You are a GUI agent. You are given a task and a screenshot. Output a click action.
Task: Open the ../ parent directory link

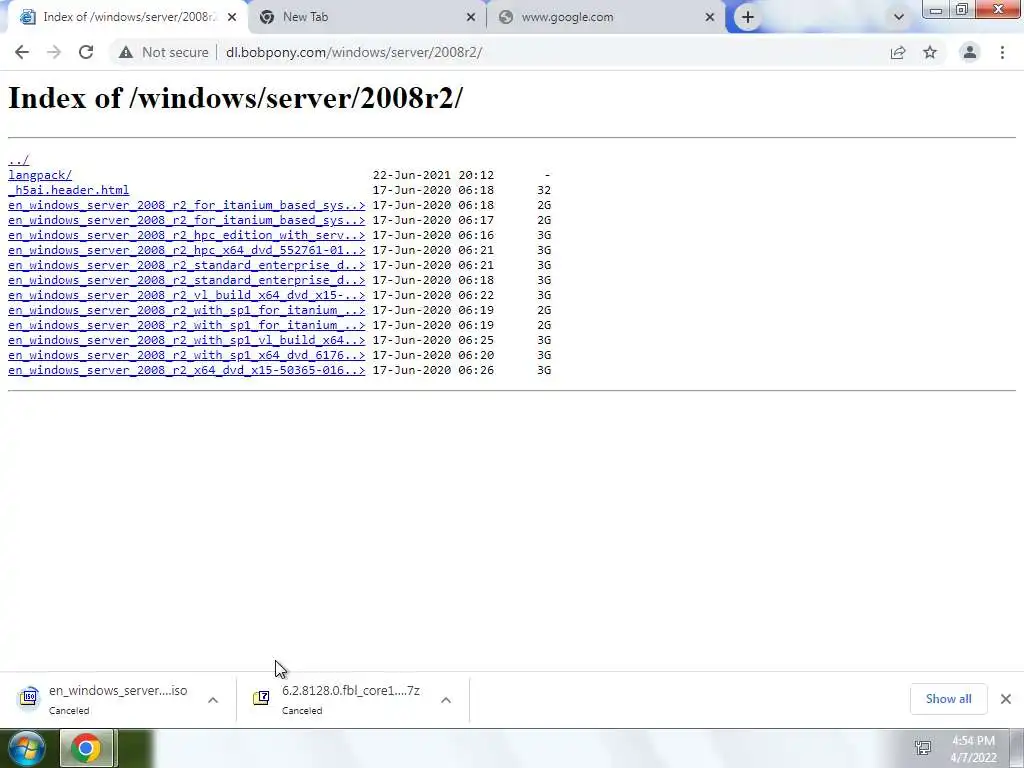[18, 160]
